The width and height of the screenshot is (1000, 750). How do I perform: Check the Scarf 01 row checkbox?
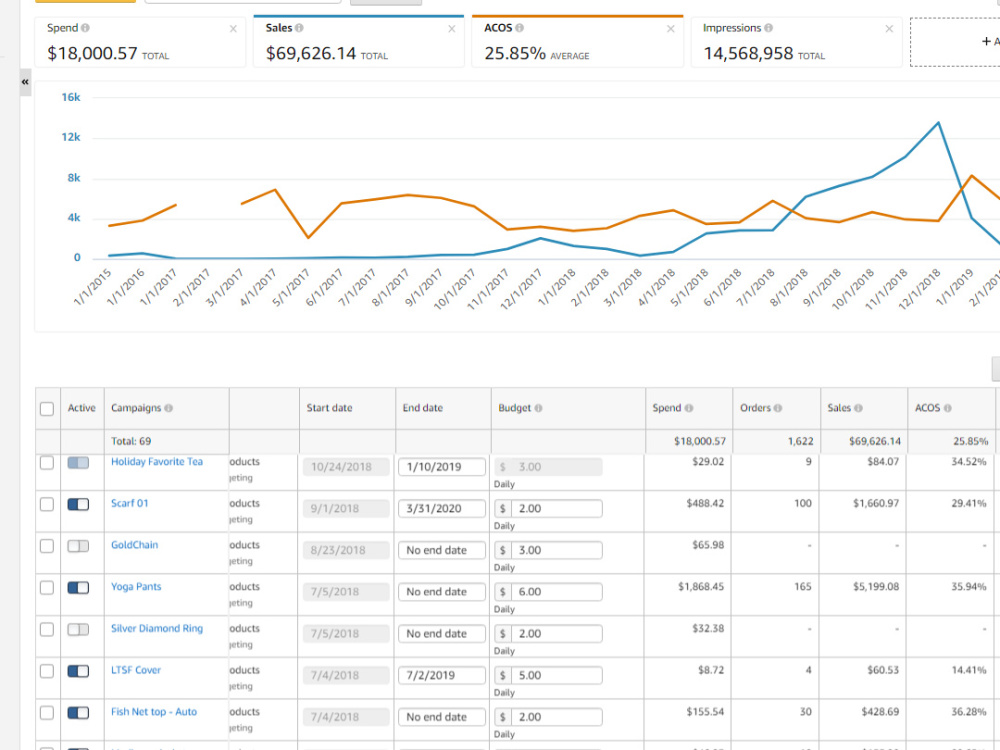(47, 504)
